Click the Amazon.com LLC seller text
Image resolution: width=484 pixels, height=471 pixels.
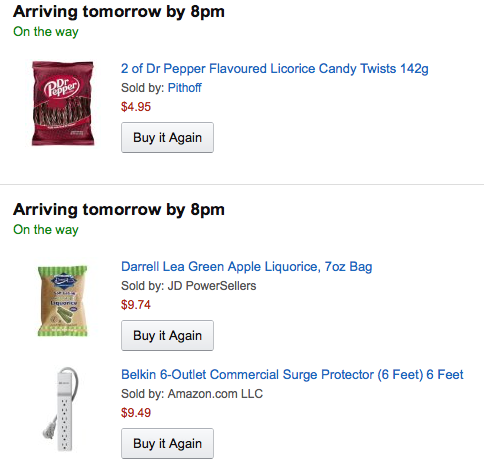pyautogui.click(x=215, y=394)
